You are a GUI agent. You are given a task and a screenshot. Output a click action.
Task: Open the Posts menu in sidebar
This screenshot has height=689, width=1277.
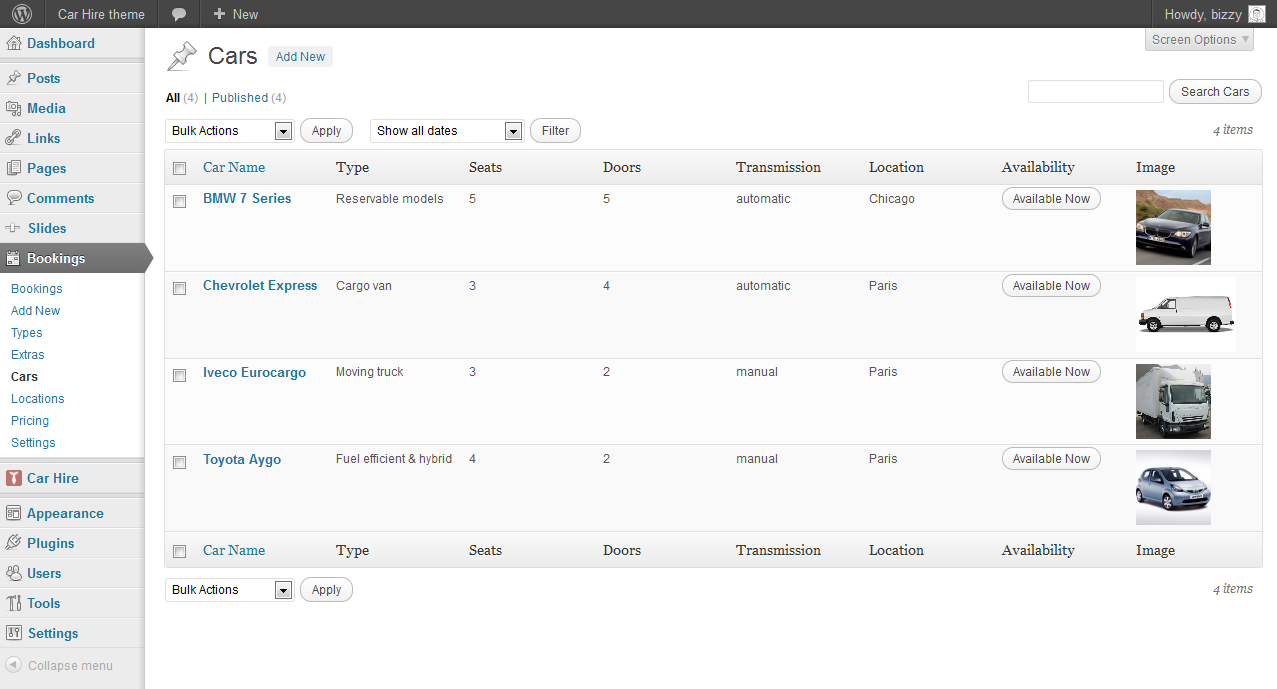click(x=43, y=78)
